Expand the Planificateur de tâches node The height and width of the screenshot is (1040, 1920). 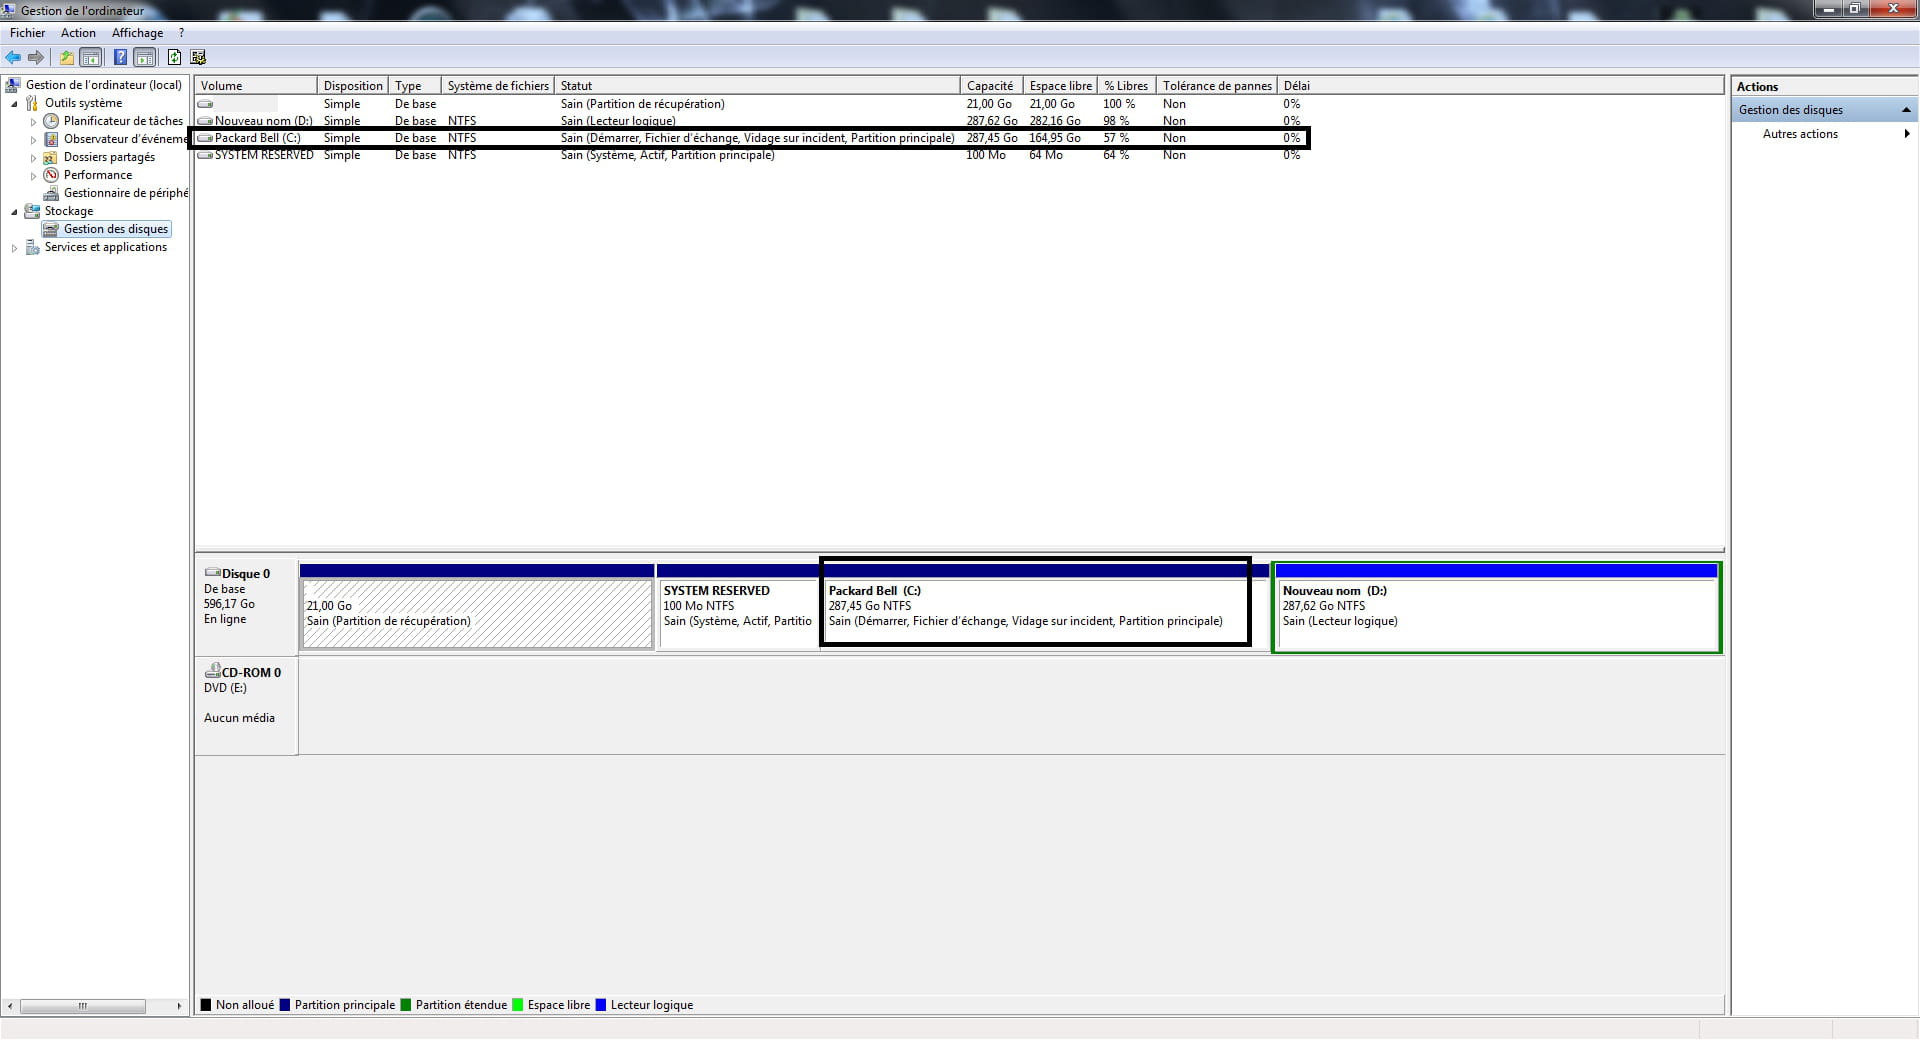(33, 122)
